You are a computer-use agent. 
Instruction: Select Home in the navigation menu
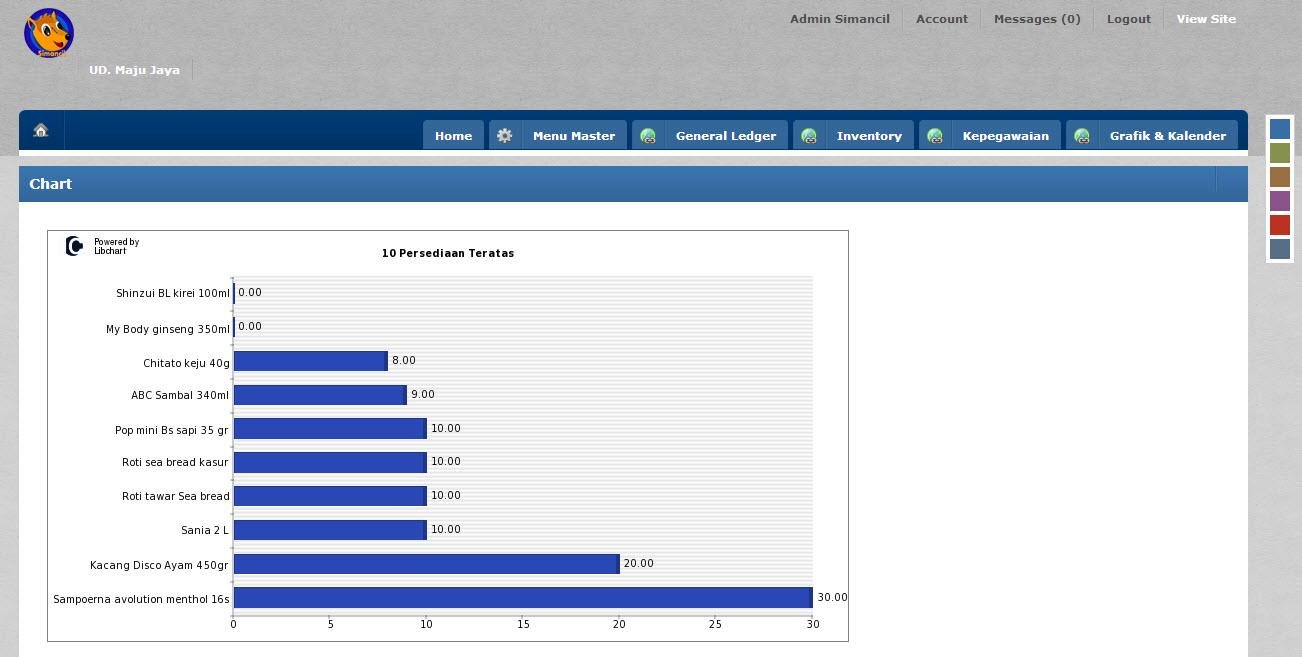(453, 135)
